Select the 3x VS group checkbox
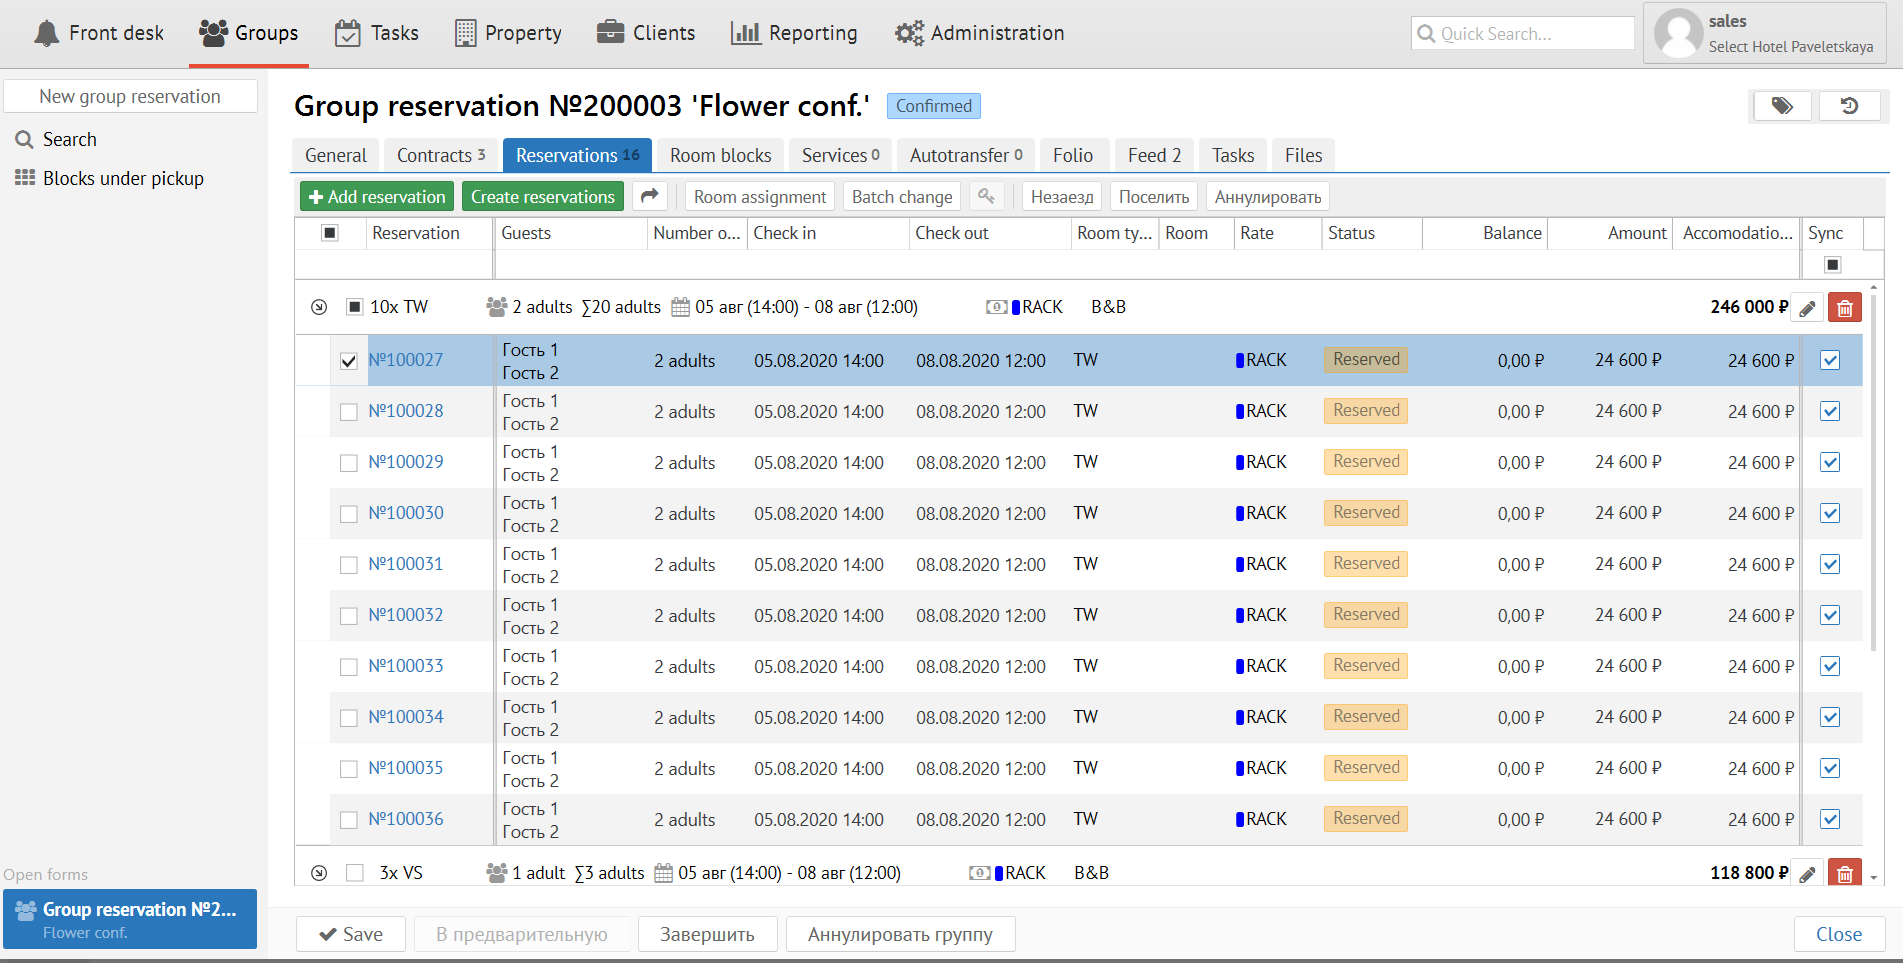 355,873
